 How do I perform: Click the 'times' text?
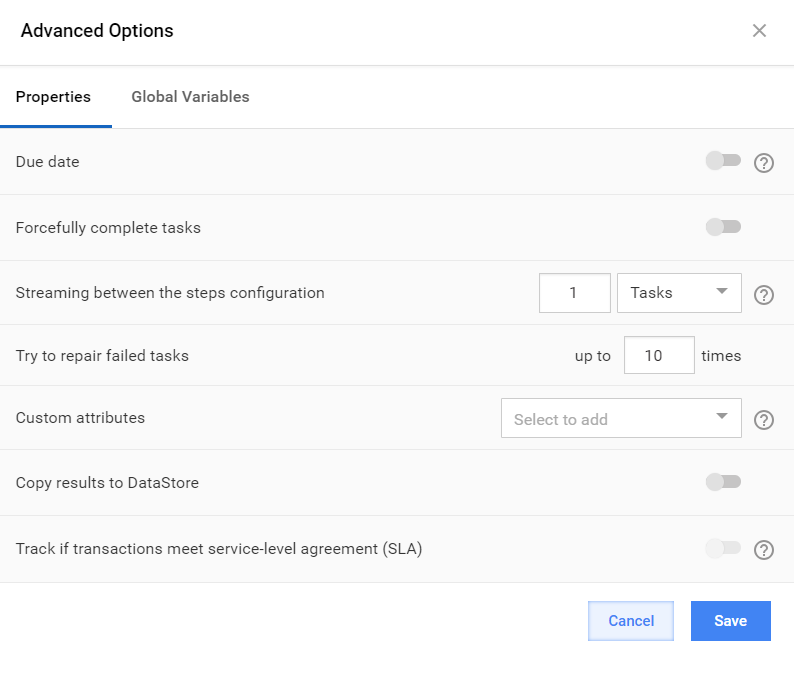[721, 355]
